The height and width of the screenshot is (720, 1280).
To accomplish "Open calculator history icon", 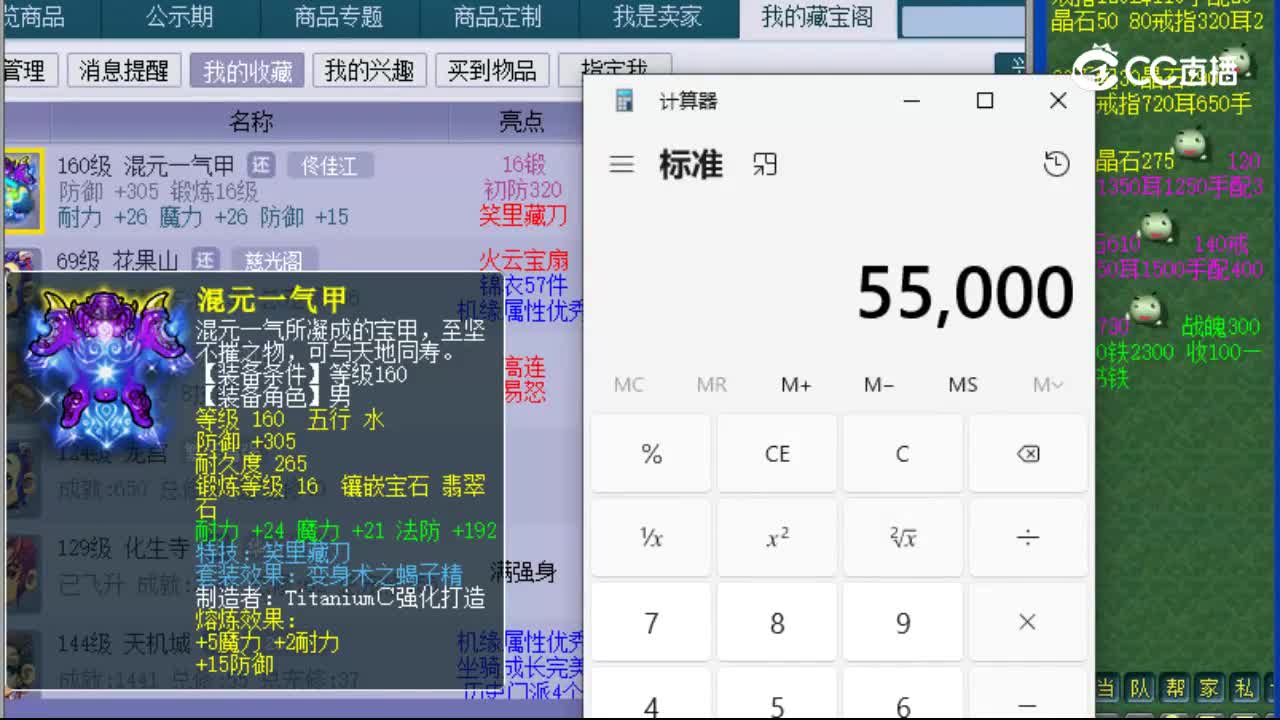I will click(1056, 165).
